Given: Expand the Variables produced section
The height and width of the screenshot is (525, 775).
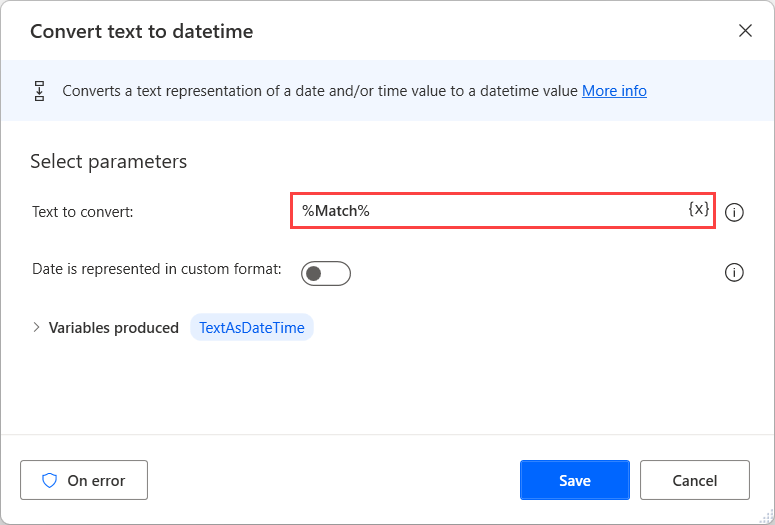Looking at the screenshot, I should click(36, 327).
